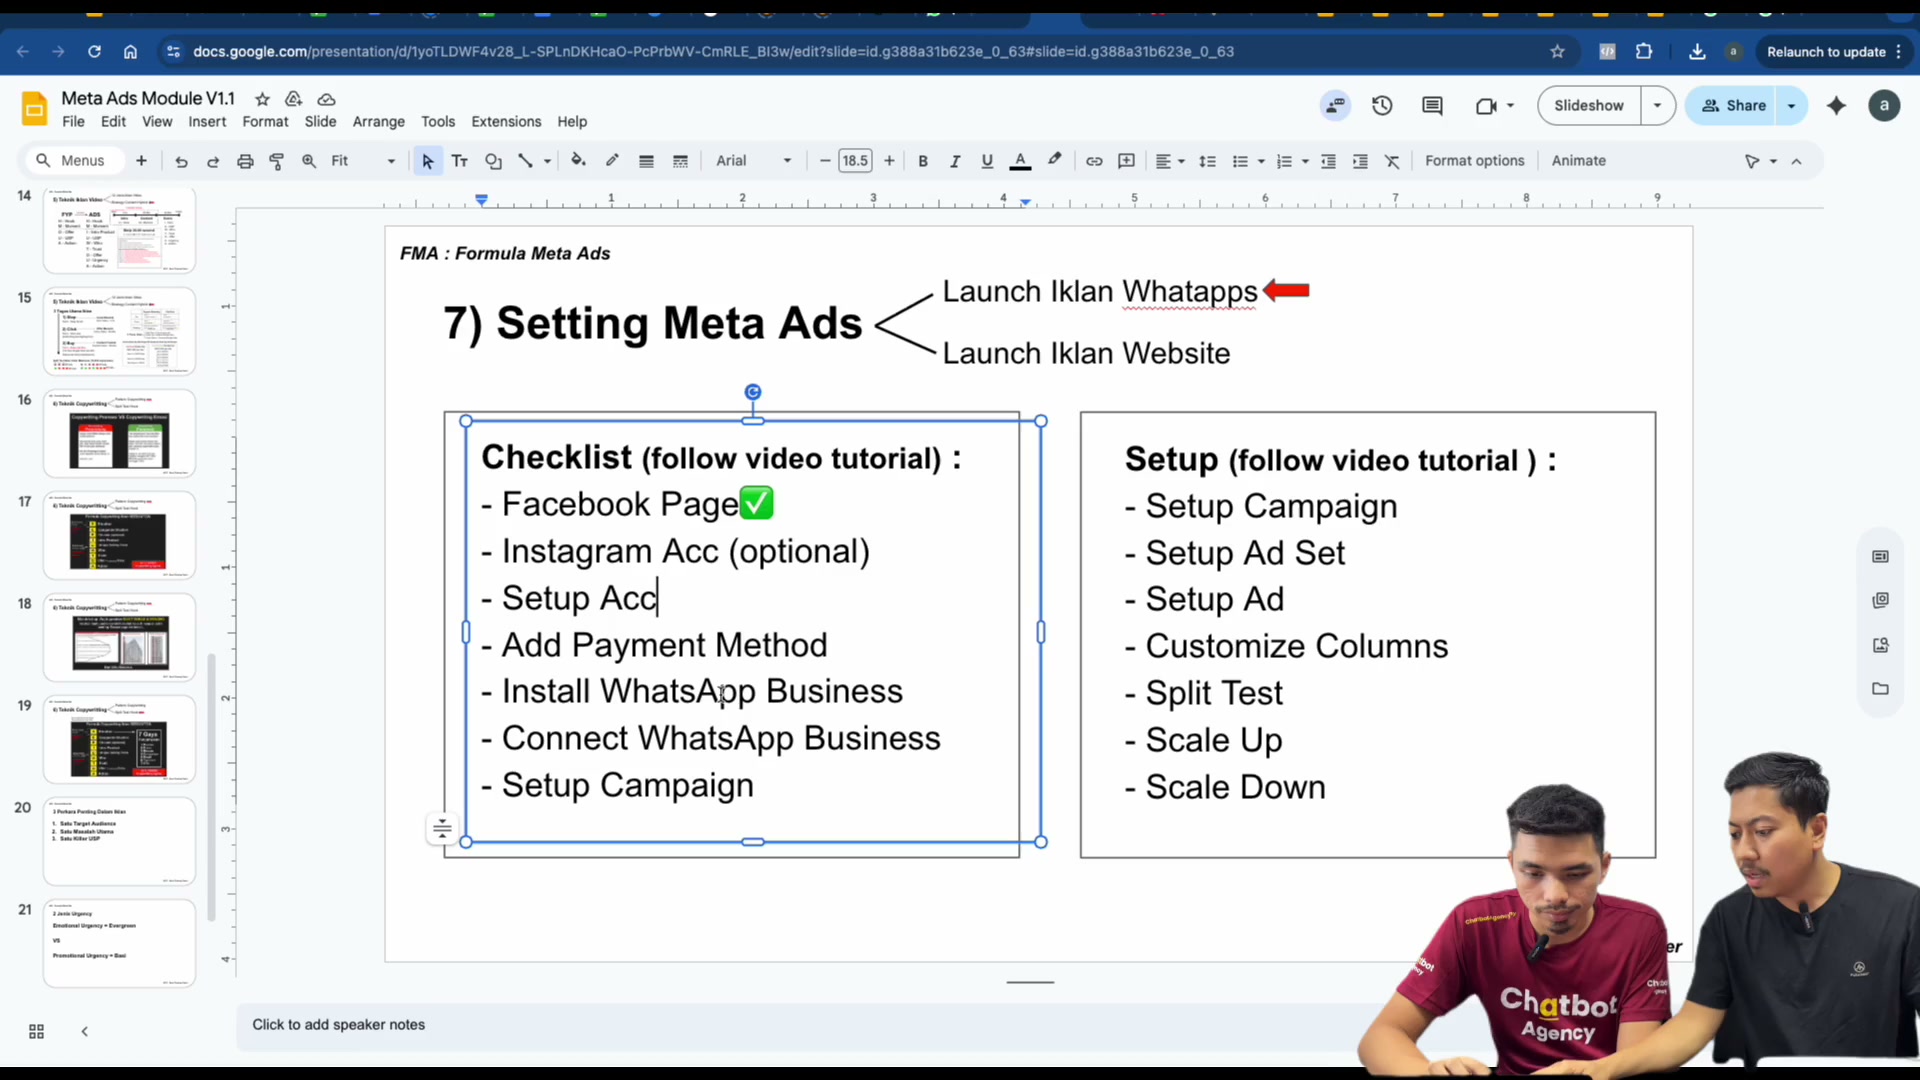This screenshot has width=1920, height=1080.
Task: Expand the Slideshow options arrow
Action: click(1657, 105)
